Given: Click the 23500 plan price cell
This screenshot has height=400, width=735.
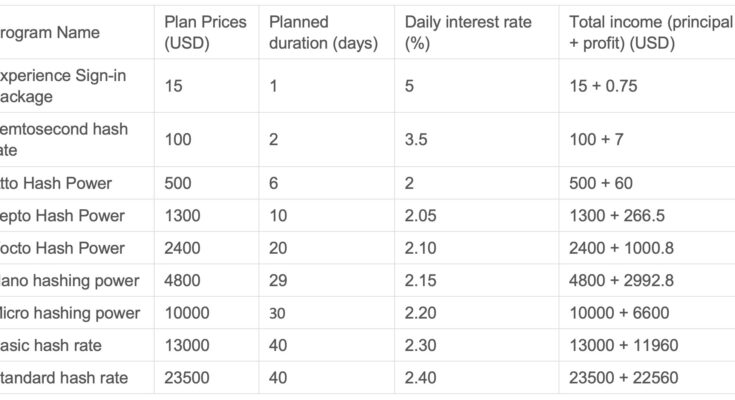Looking at the screenshot, I should click(x=187, y=377).
